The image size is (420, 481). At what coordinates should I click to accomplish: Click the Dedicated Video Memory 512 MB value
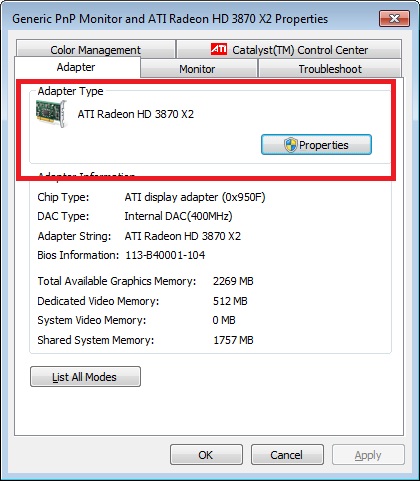(x=230, y=301)
